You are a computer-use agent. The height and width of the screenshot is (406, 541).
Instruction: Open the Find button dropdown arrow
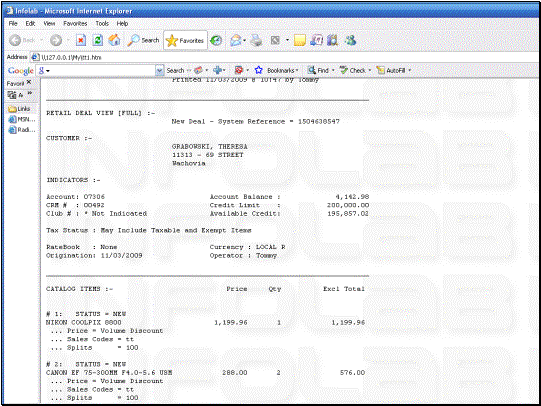coord(333,70)
